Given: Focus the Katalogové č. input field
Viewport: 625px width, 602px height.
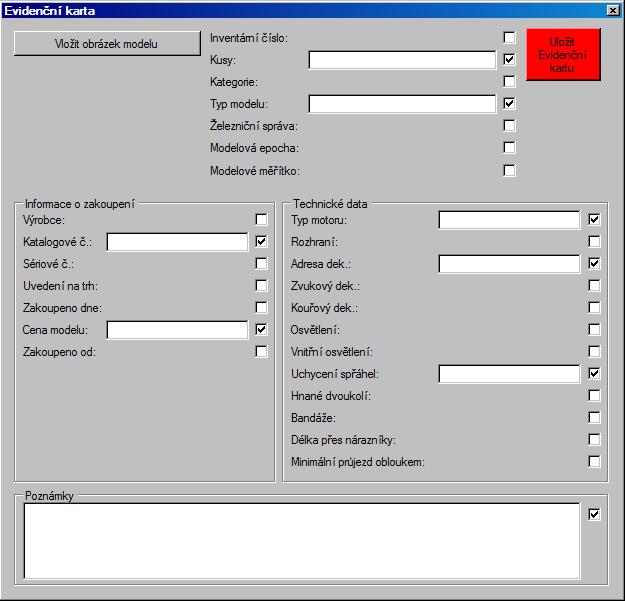Looking at the screenshot, I should pyautogui.click(x=177, y=242).
